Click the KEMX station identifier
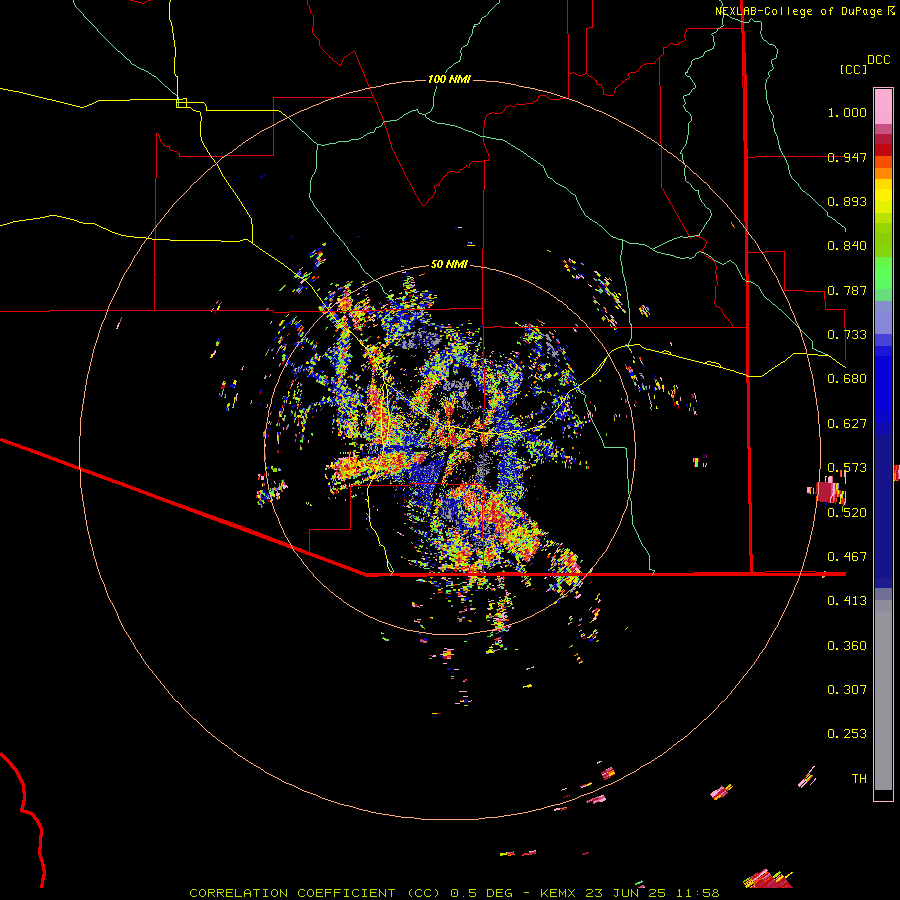The height and width of the screenshot is (900, 900). coord(559,893)
